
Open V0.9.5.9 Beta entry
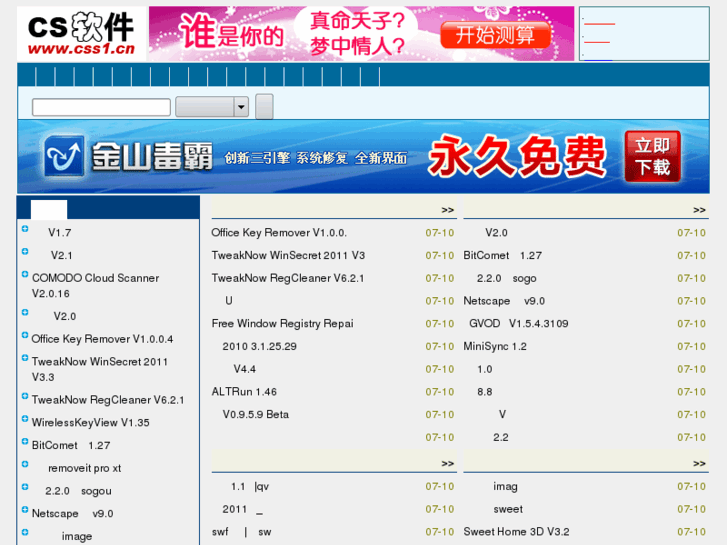(x=255, y=415)
